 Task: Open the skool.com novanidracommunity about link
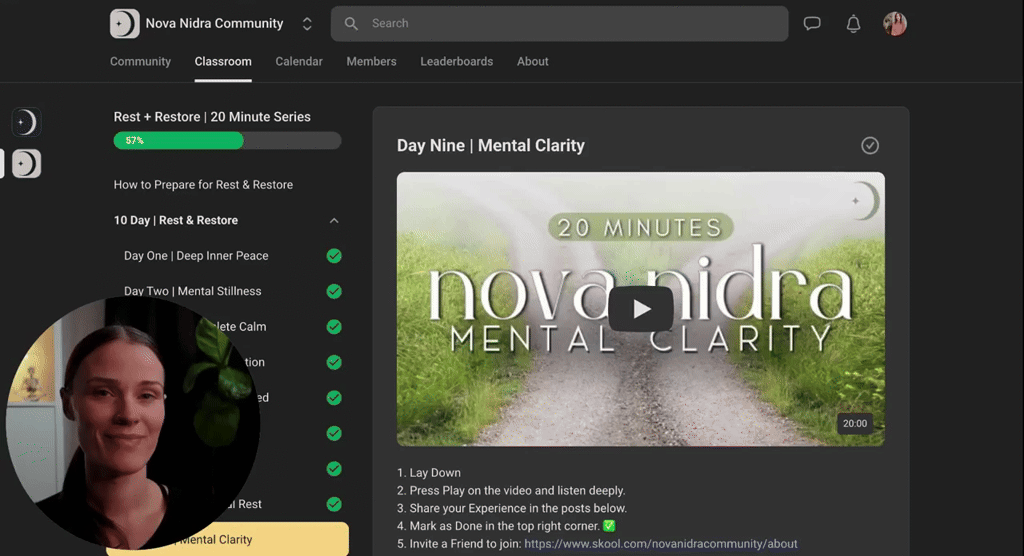(x=660, y=544)
